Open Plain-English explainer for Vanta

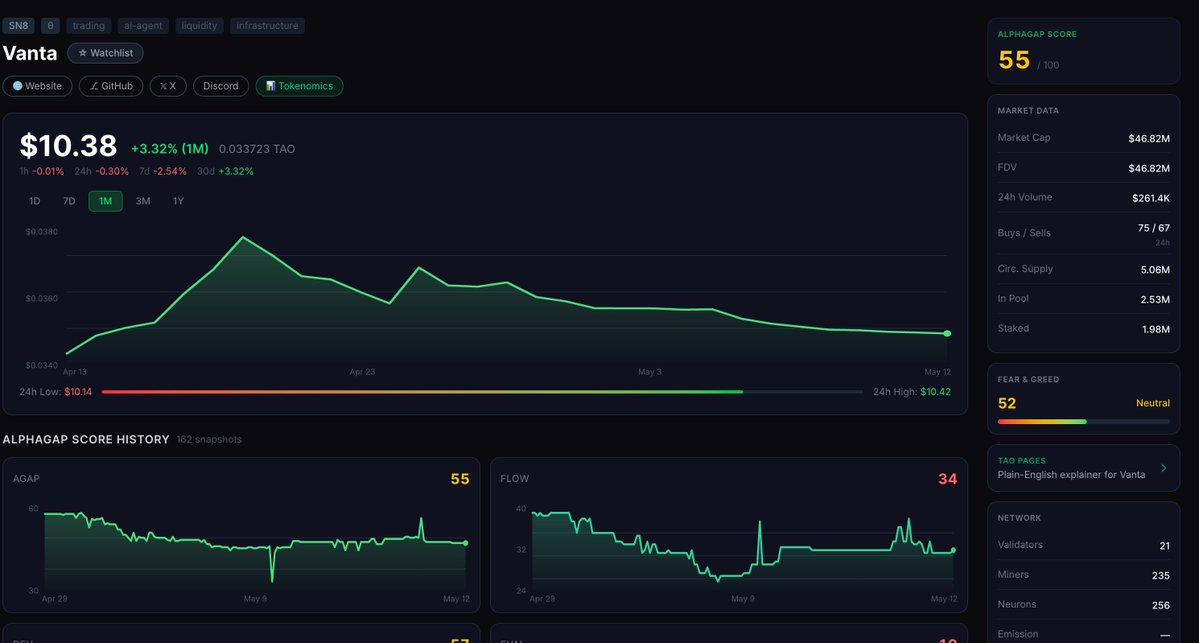coord(1071,475)
